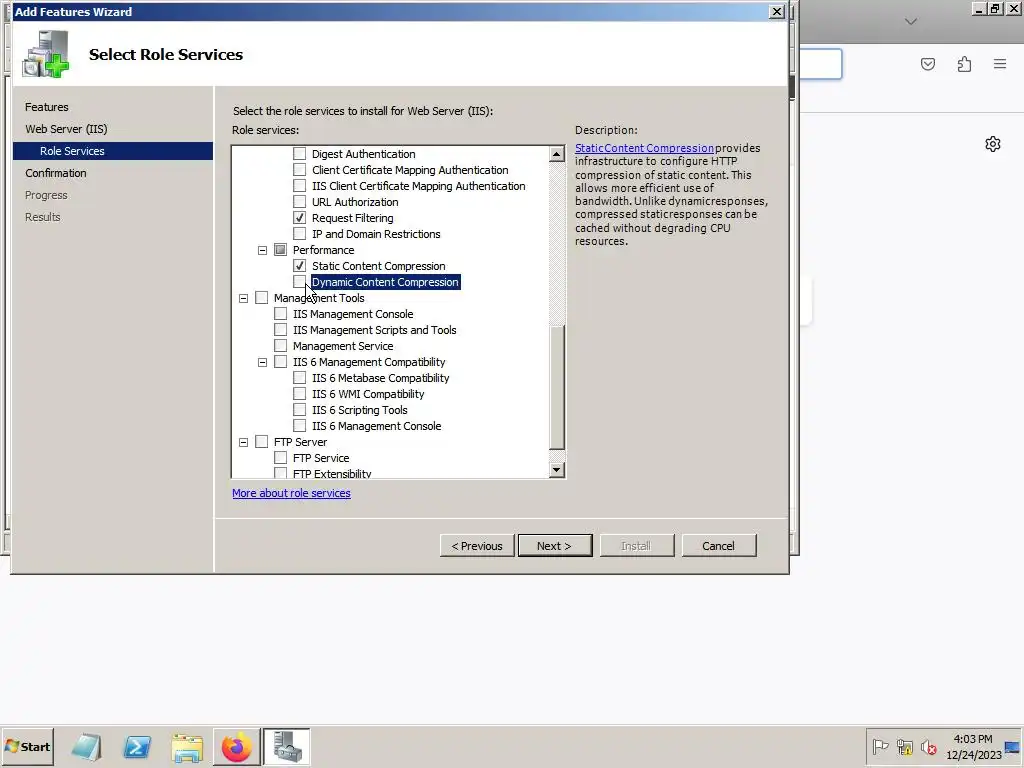Check Digest Authentication checkbox
Viewport: 1024px width, 768px height.
[299, 153]
